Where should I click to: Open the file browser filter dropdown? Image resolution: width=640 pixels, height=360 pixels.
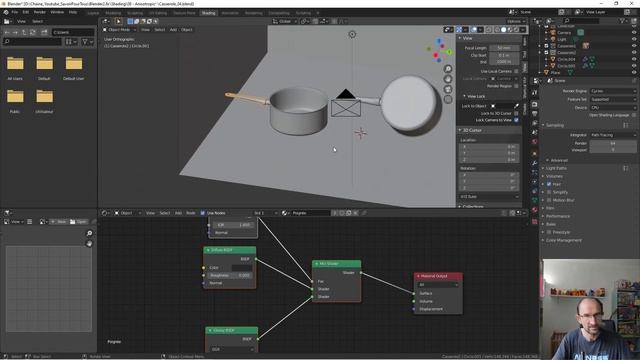click(87, 42)
